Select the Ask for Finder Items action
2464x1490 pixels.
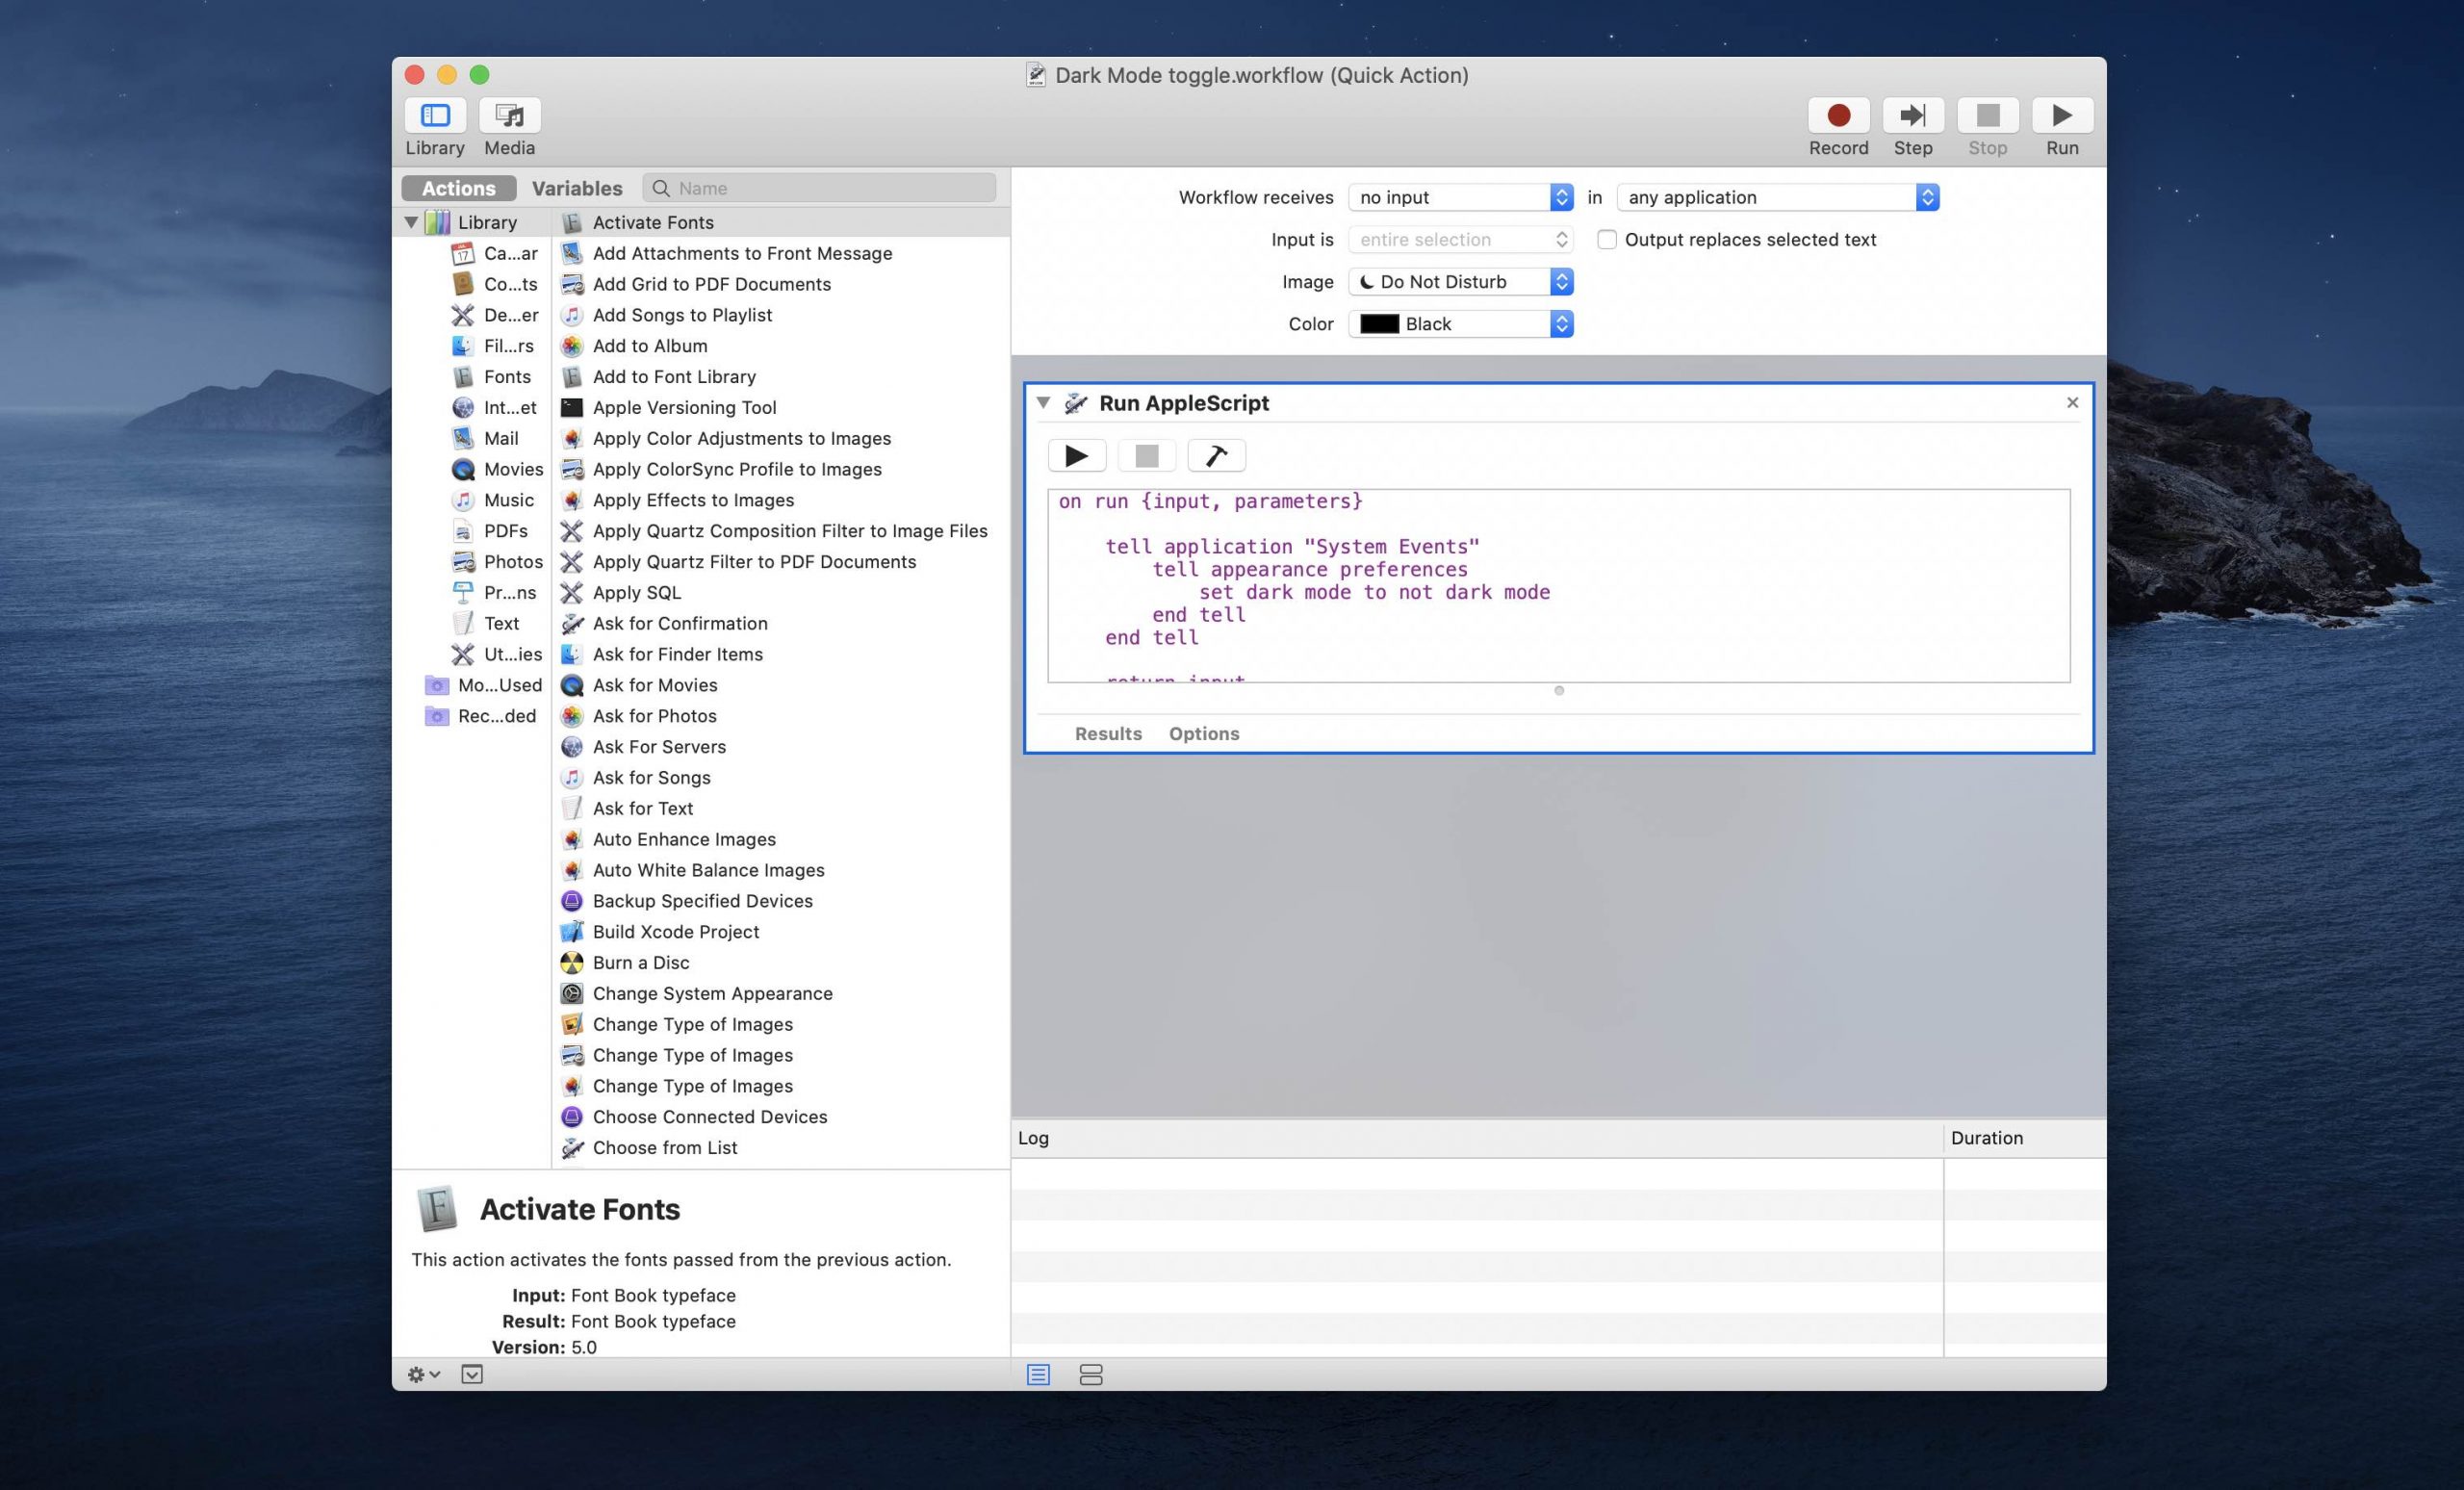[781, 654]
